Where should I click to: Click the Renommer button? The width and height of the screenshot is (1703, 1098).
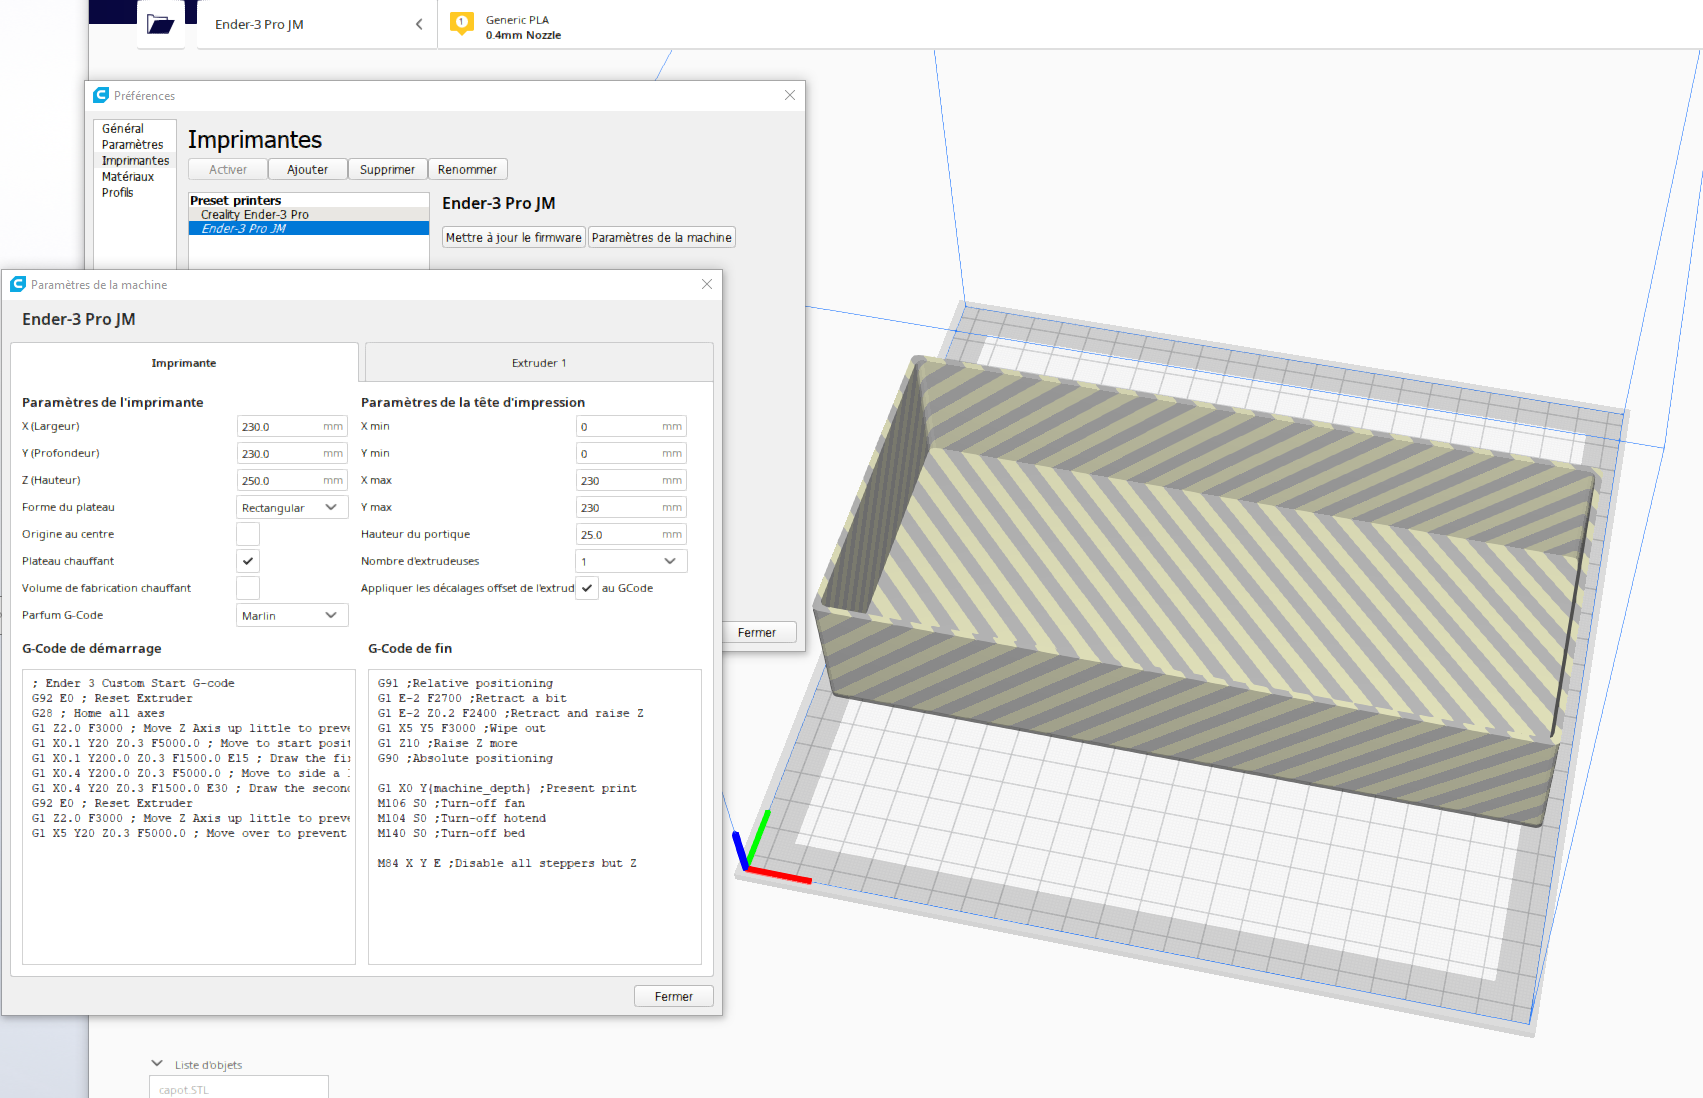click(468, 169)
